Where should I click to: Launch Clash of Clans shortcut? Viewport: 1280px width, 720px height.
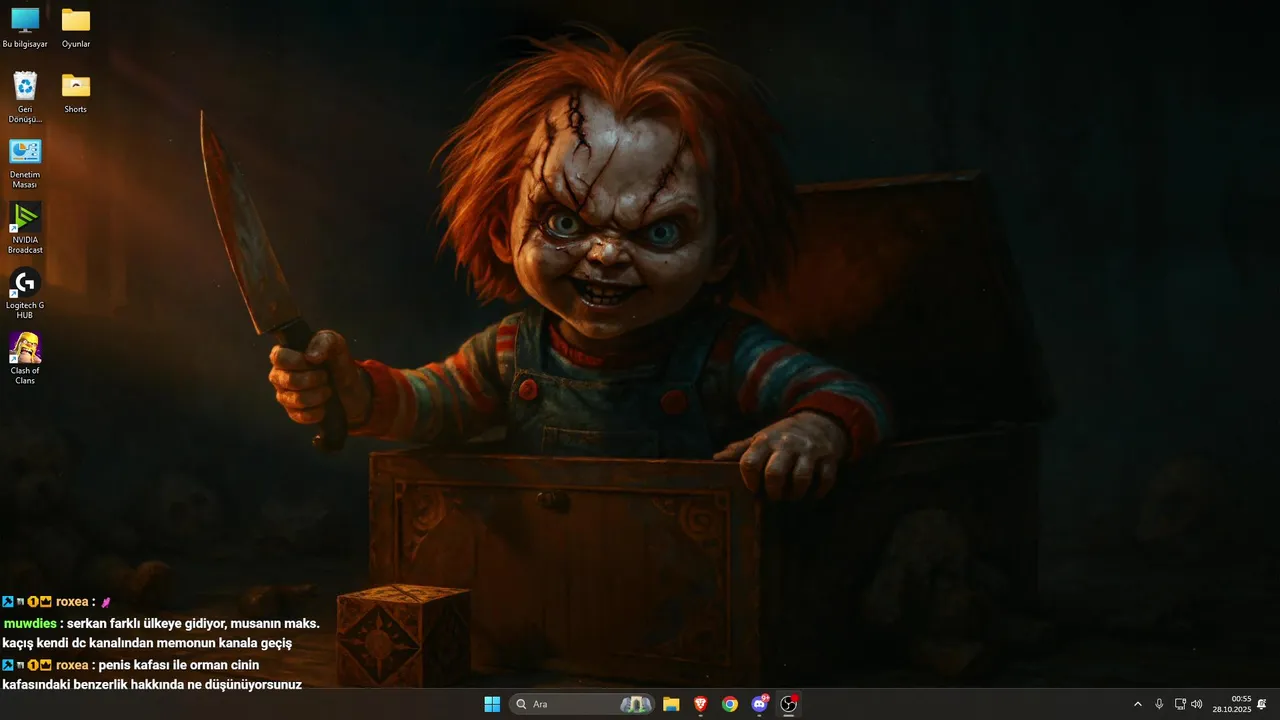(25, 358)
